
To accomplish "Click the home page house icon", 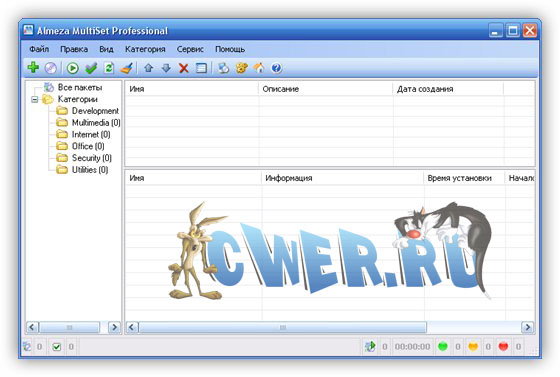I will tap(259, 68).
